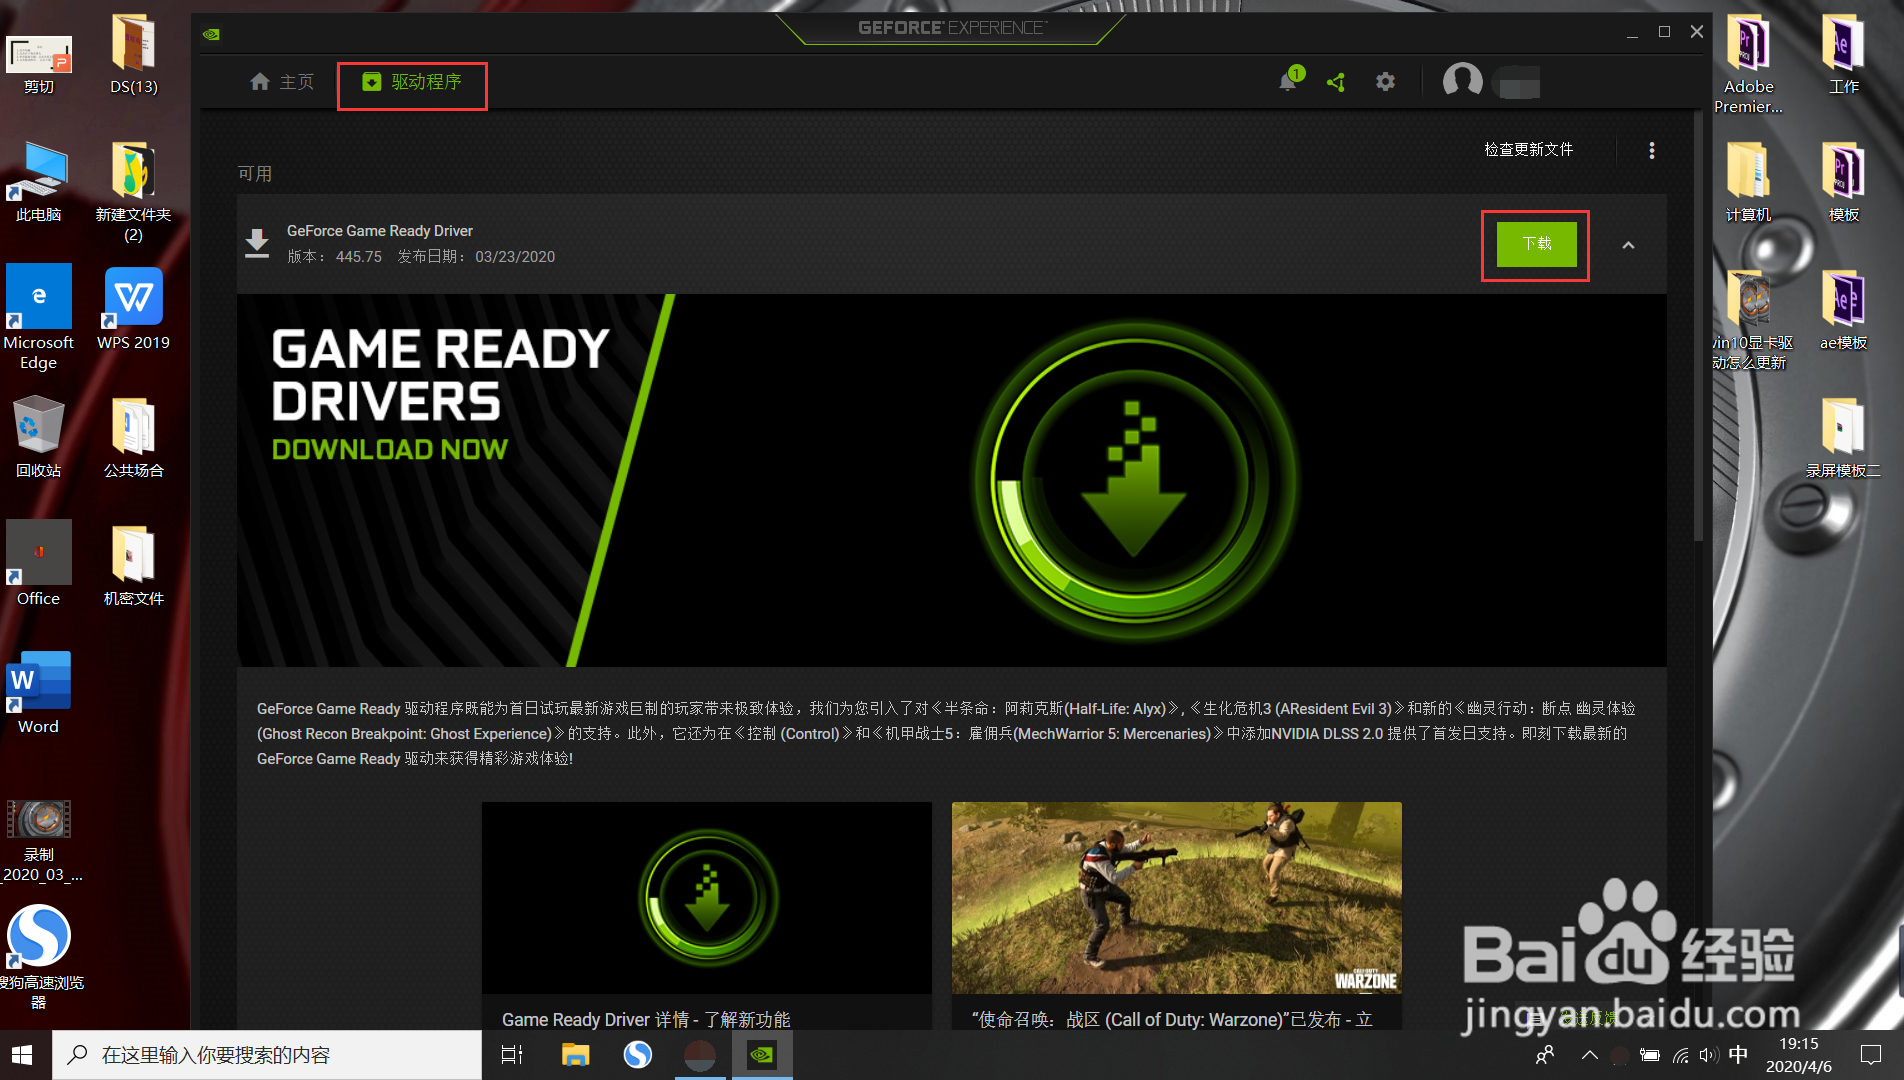Image resolution: width=1904 pixels, height=1080 pixels.
Task: Open the Windows action center notifications
Action: [x=1870, y=1055]
